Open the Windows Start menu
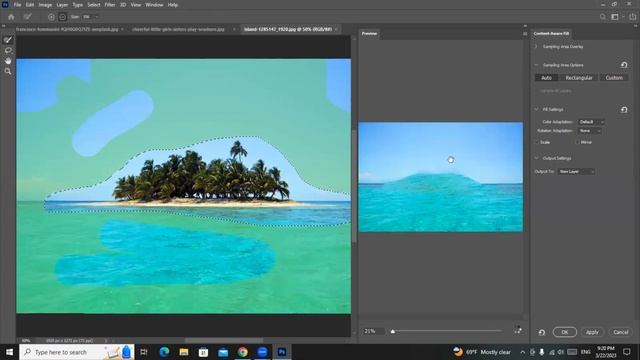 tap(9, 352)
